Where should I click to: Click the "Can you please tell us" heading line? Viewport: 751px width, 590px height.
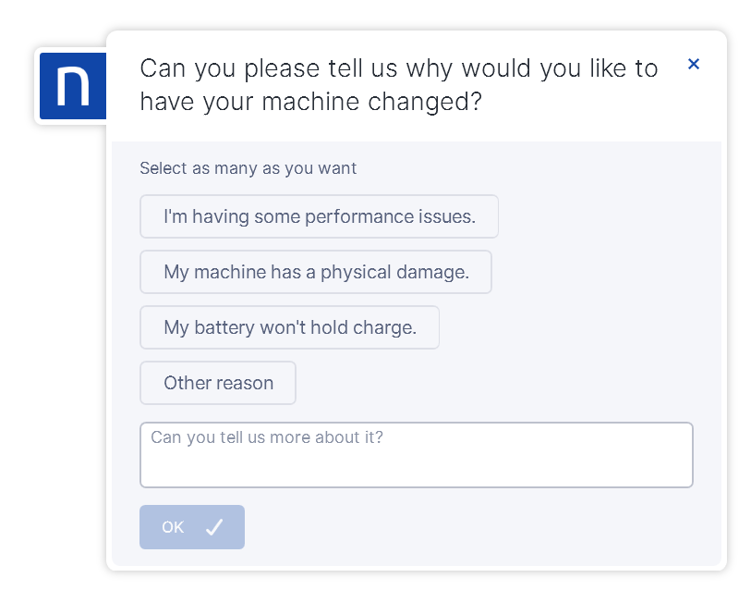coord(399,68)
